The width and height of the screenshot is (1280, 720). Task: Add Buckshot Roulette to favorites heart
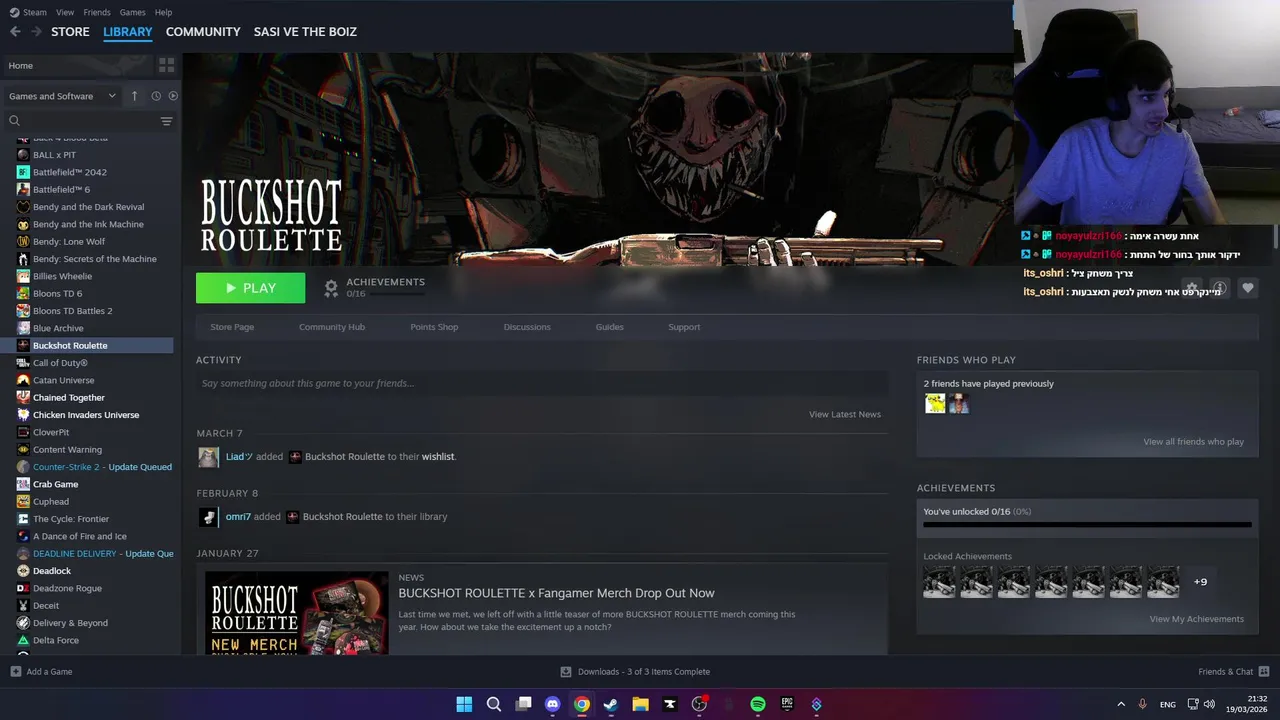[1247, 288]
